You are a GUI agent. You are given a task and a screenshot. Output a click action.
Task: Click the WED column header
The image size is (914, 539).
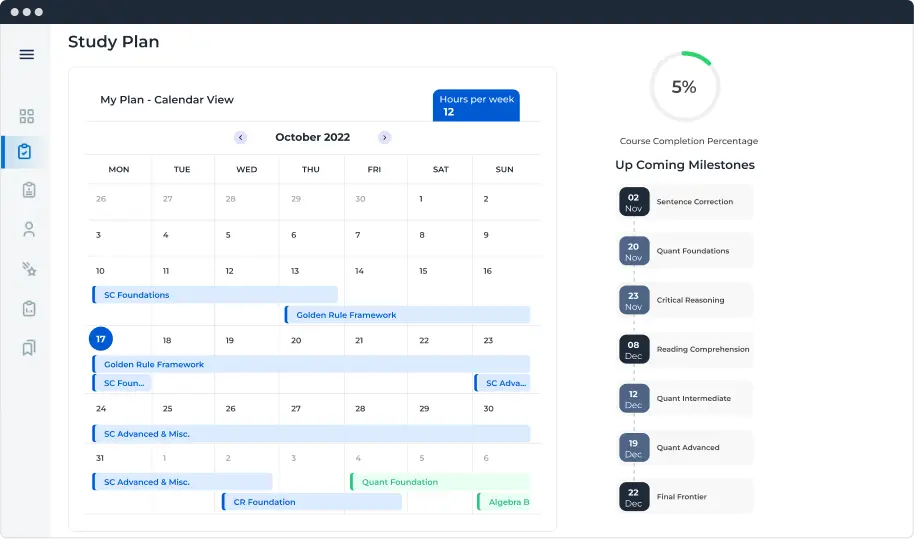tap(247, 170)
